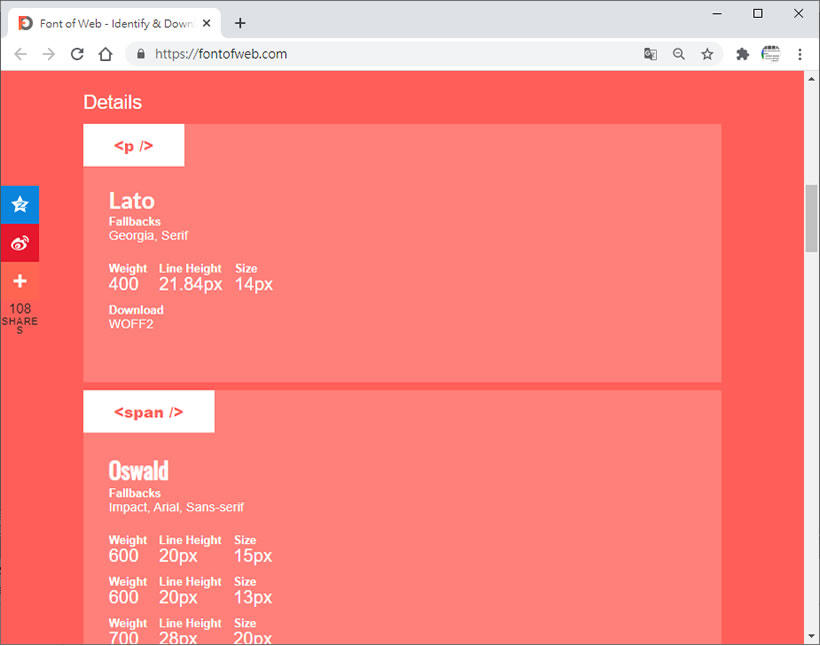Click Lato fallbacks Georgia, Serif
This screenshot has height=646, width=820.
pyautogui.click(x=149, y=236)
